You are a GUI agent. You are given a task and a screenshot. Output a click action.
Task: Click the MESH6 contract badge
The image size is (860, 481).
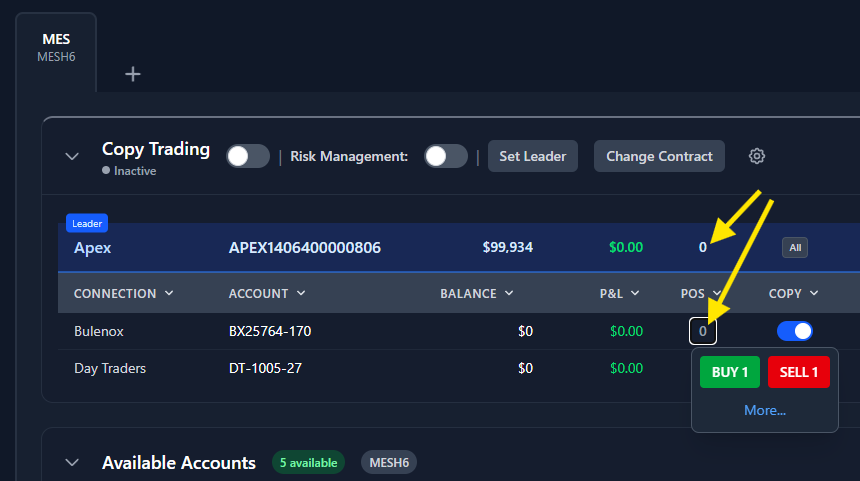tap(389, 463)
